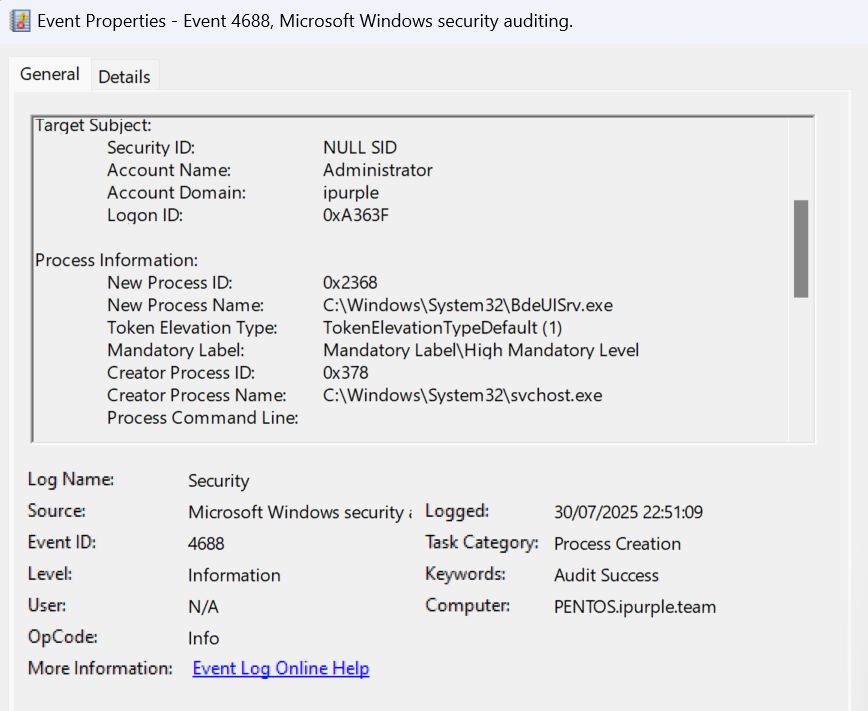Click the Logged timestamp 30/07/2025 22:51:09
868x711 pixels.
click(x=628, y=512)
